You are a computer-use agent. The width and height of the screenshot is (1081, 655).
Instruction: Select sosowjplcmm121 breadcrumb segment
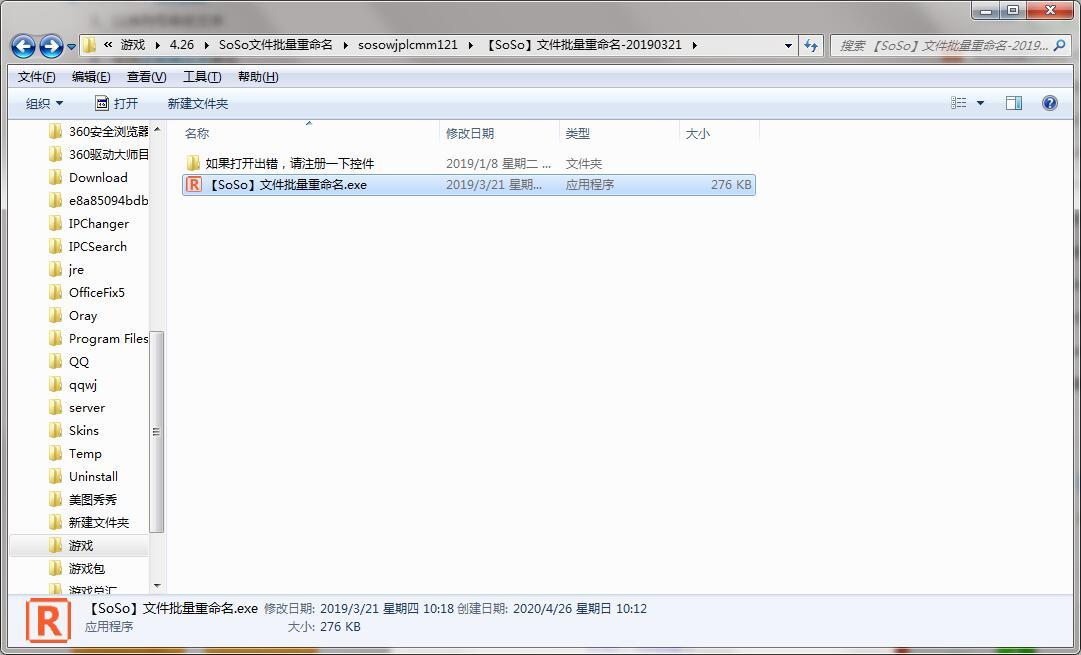tap(408, 45)
